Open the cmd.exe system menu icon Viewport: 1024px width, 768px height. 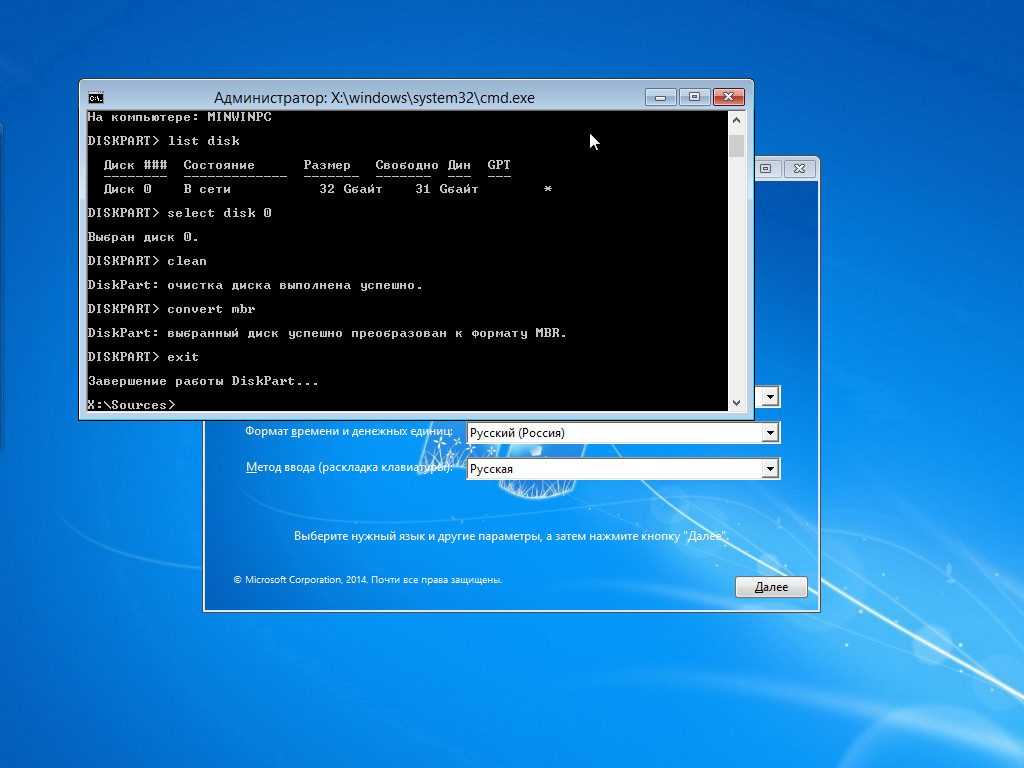click(x=95, y=97)
